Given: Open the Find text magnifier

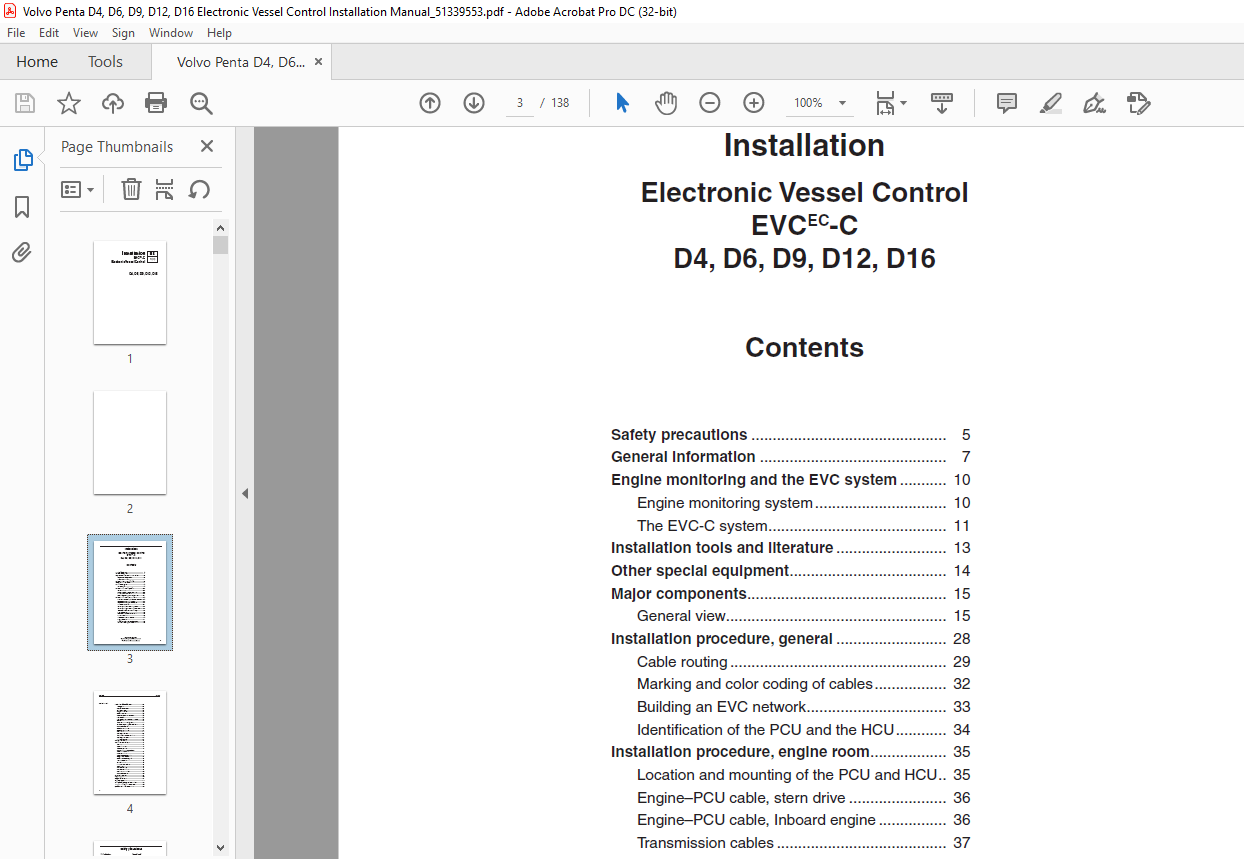Looking at the screenshot, I should (201, 103).
